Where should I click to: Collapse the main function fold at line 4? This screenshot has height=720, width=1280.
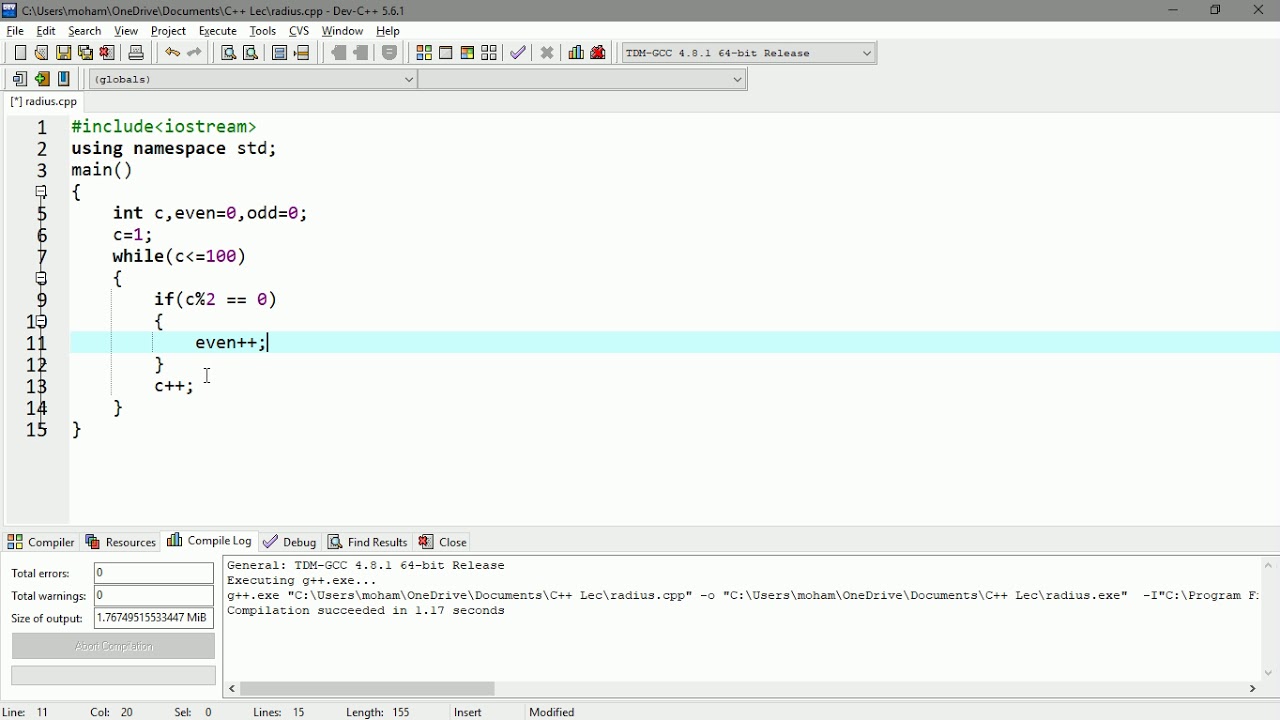pyautogui.click(x=42, y=192)
